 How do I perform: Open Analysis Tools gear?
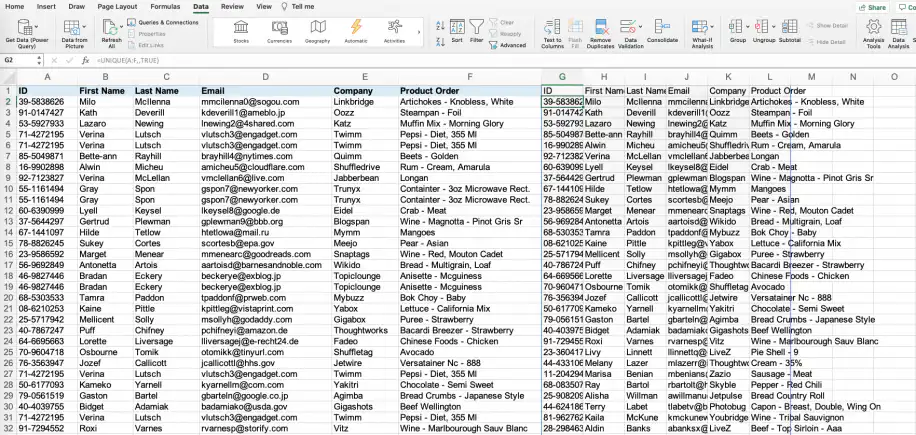(873, 34)
